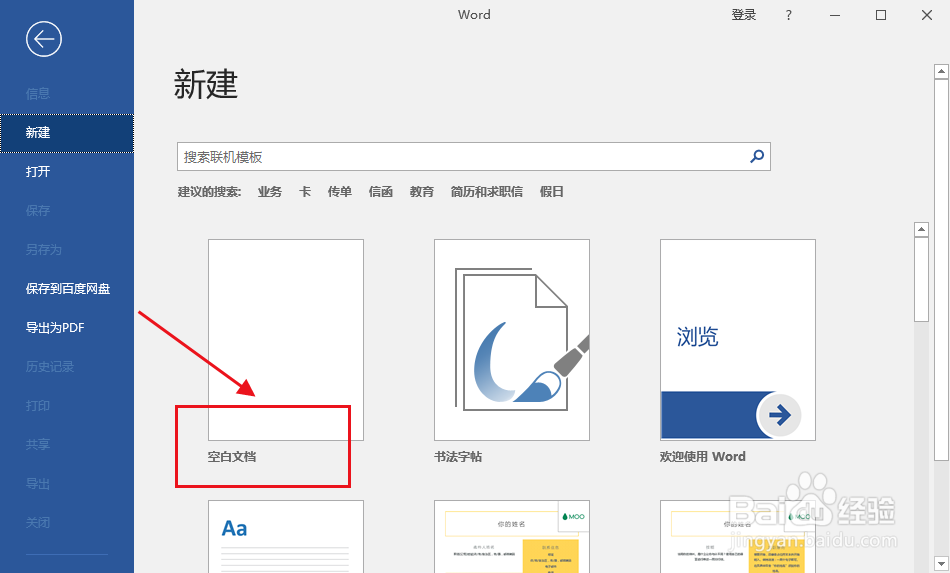Click suggested search 传单
The height and width of the screenshot is (573, 950).
coord(340,192)
